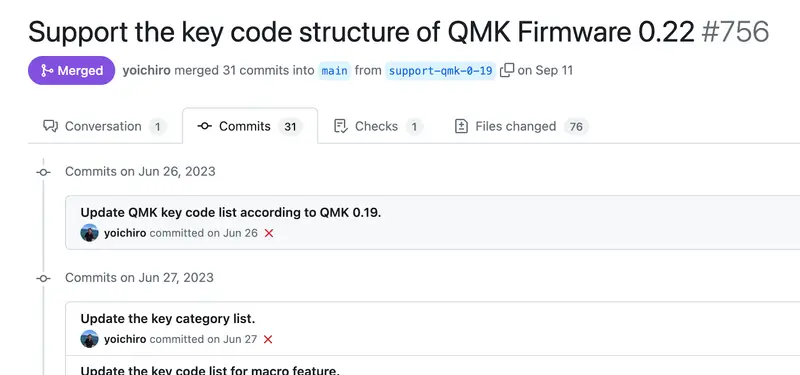Click yoichiro avatar on the Jun 27 commit
Image resolution: width=800 pixels, height=375 pixels.
tap(89, 339)
